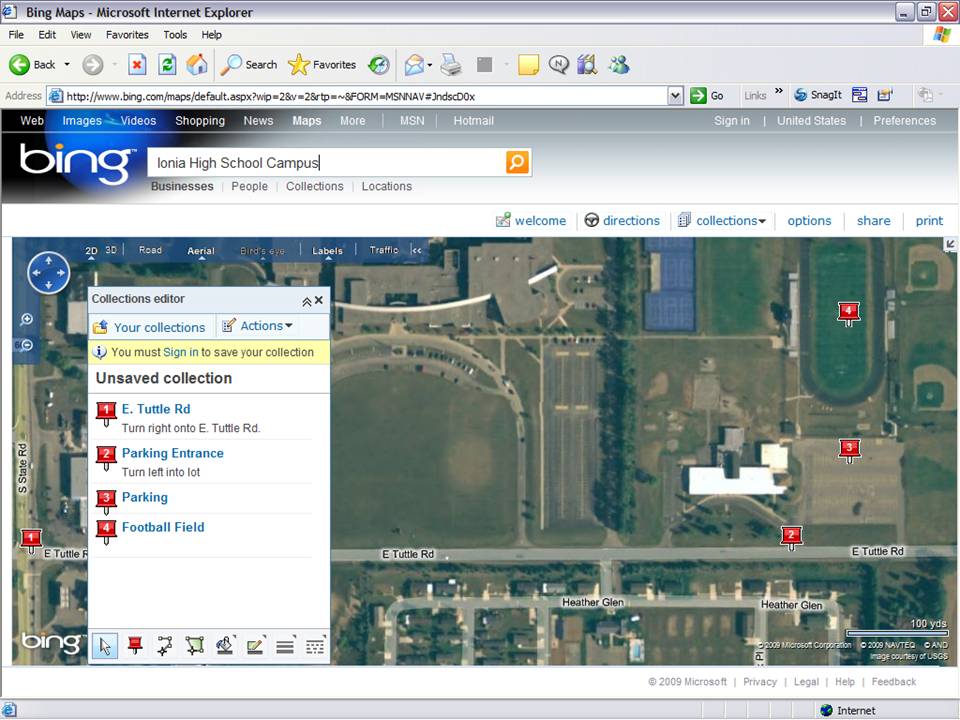Open the Shopping tab on Bing
This screenshot has height=720, width=960.
pyautogui.click(x=200, y=121)
